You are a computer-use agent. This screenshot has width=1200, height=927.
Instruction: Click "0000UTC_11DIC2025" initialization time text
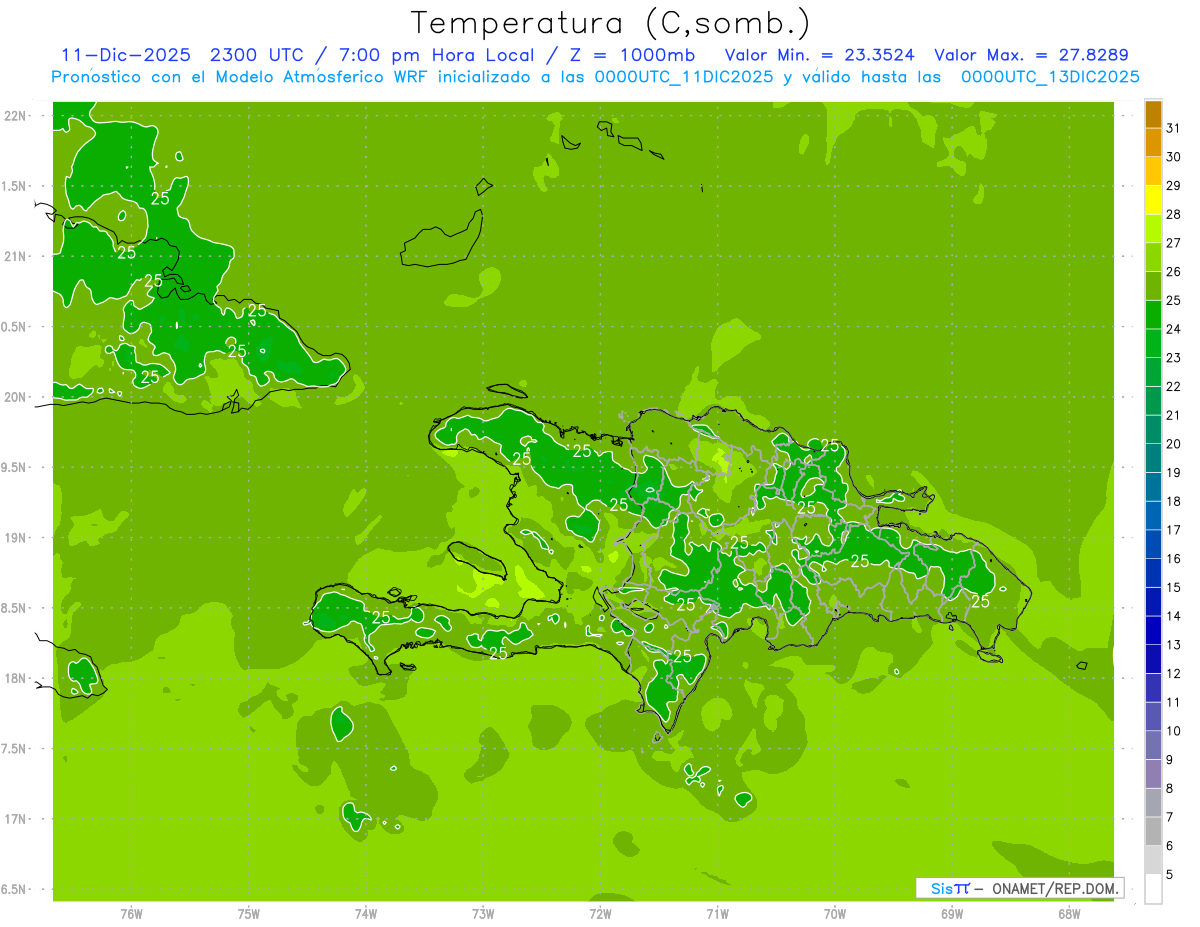[684, 77]
